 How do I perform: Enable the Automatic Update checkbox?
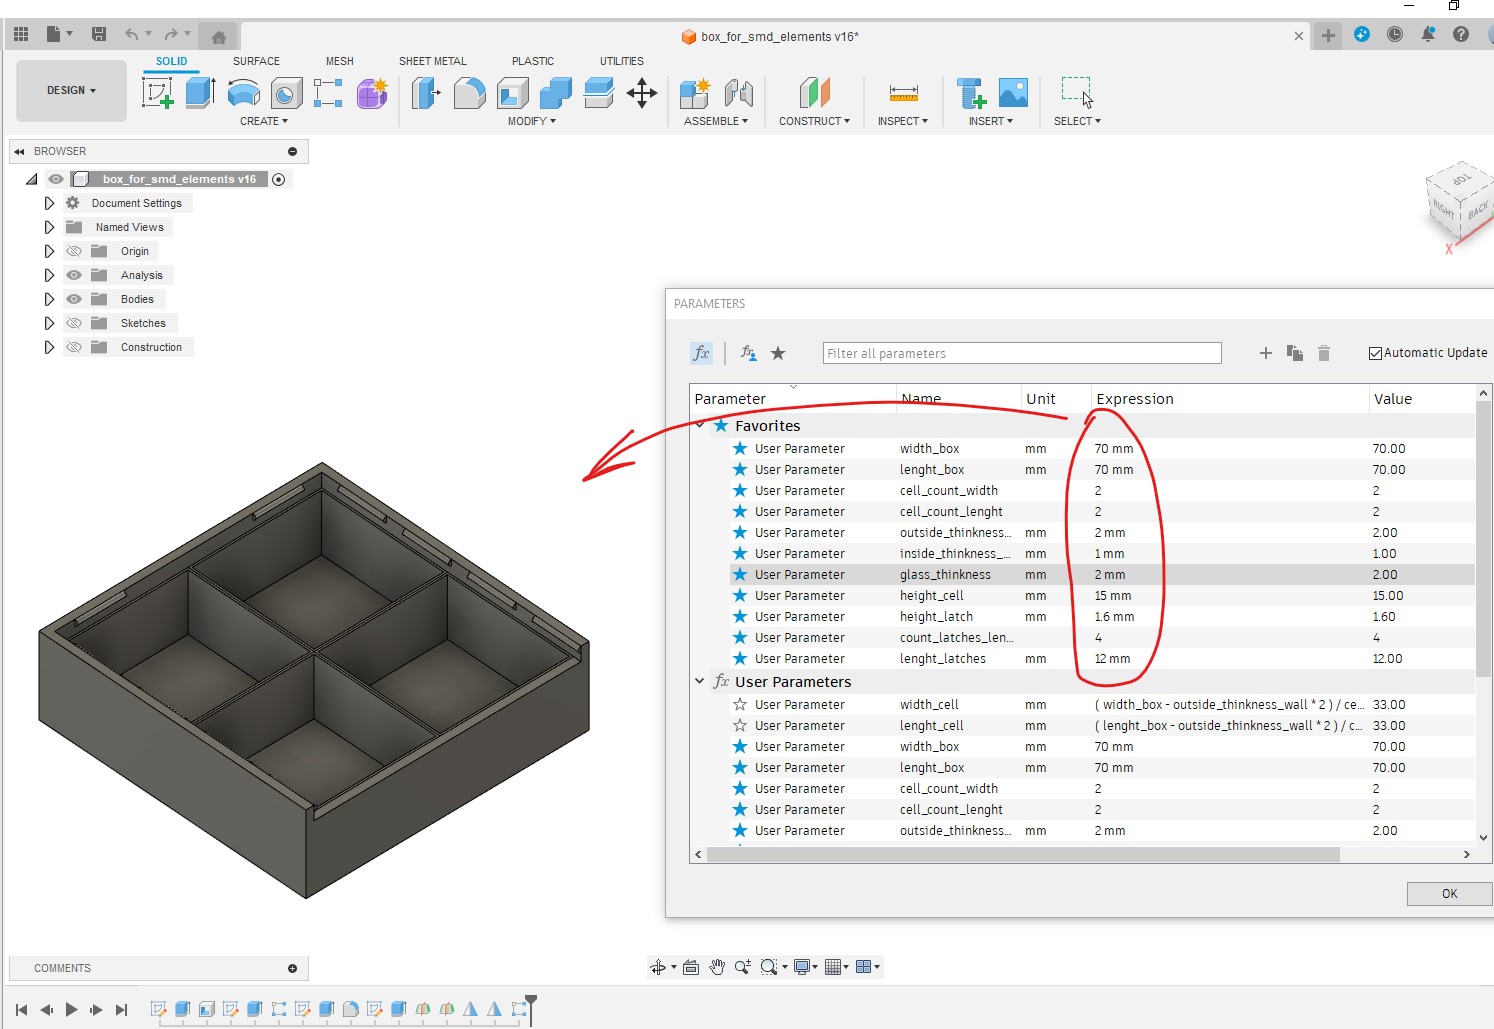click(x=1376, y=352)
